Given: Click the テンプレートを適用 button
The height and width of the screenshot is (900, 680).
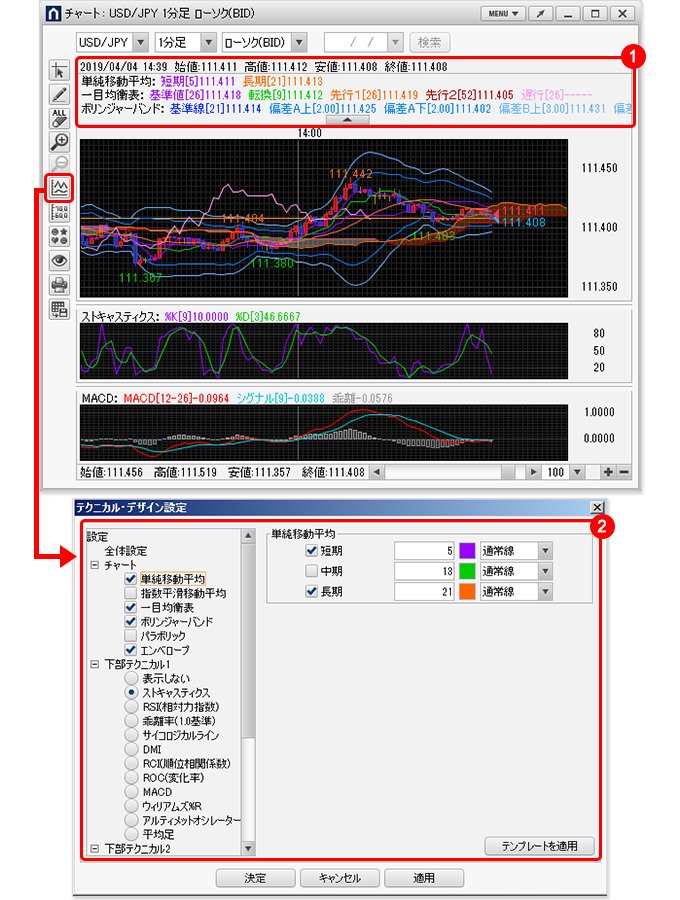Looking at the screenshot, I should point(539,845).
